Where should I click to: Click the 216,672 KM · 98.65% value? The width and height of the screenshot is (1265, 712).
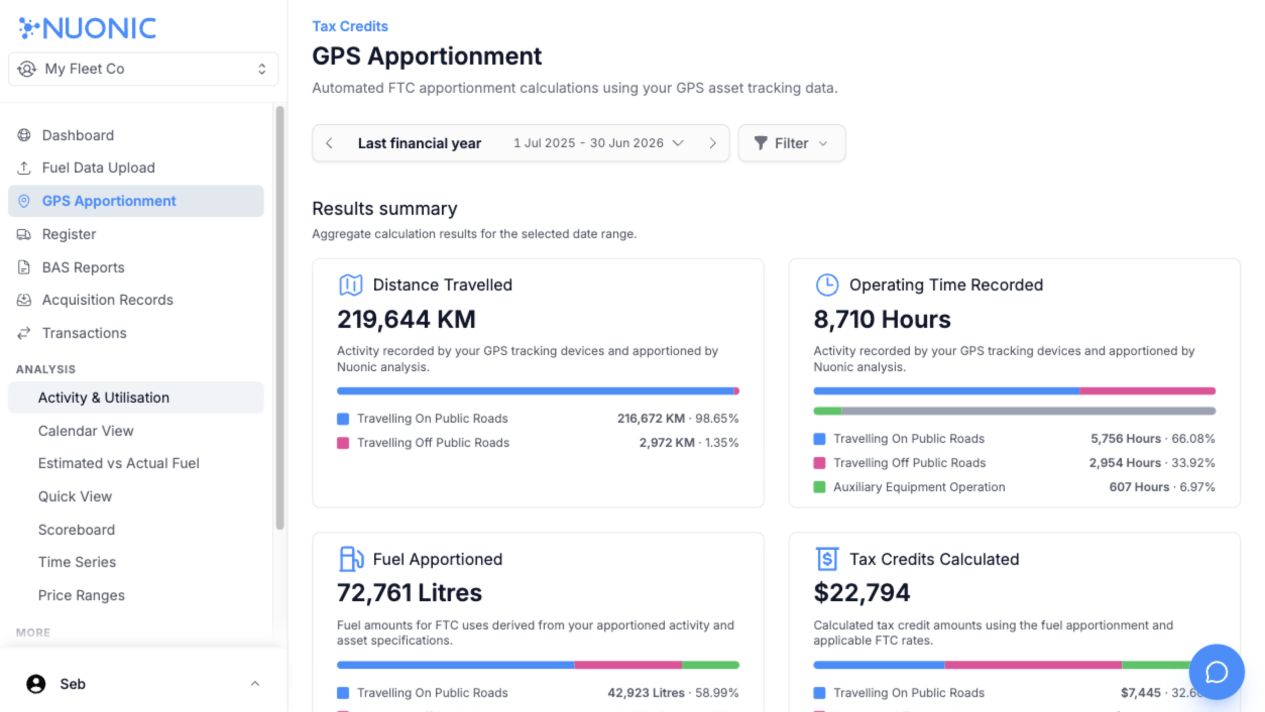[678, 419]
